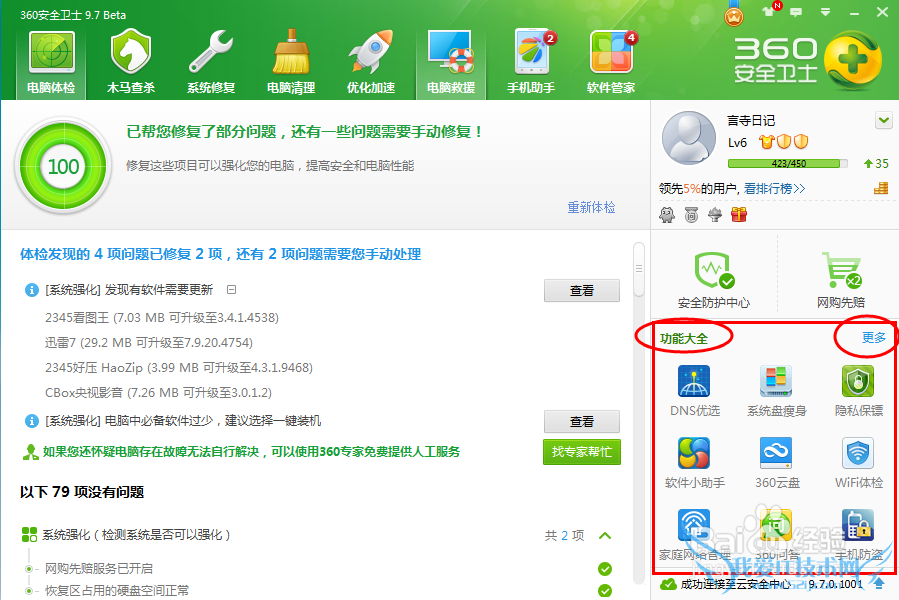Viewport: 899px width, 600px height.
Task: Launch 手机助手 from top toolbar
Action: 531,62
